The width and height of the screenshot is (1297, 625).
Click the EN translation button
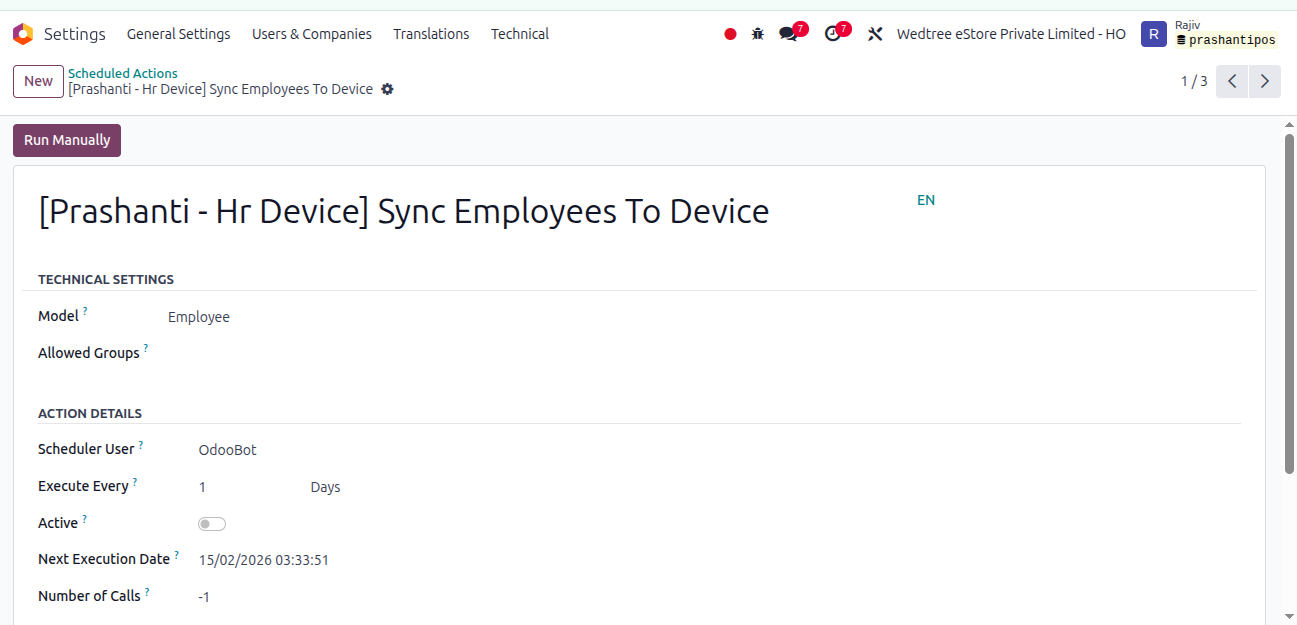click(926, 200)
